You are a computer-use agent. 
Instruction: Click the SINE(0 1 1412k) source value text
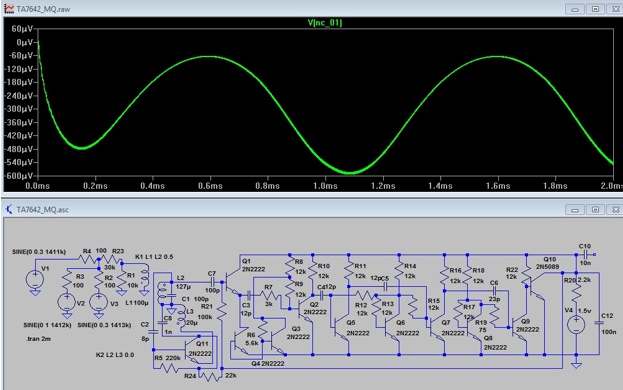click(x=47, y=325)
